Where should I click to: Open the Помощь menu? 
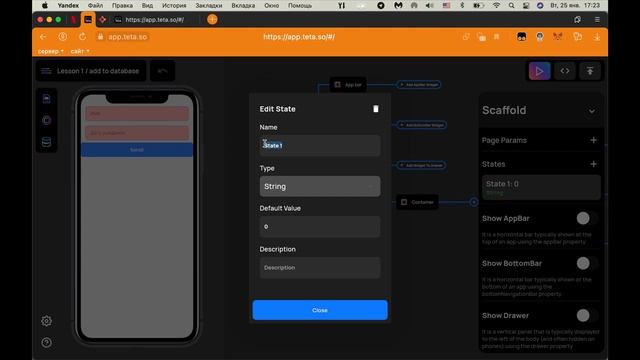300,5
